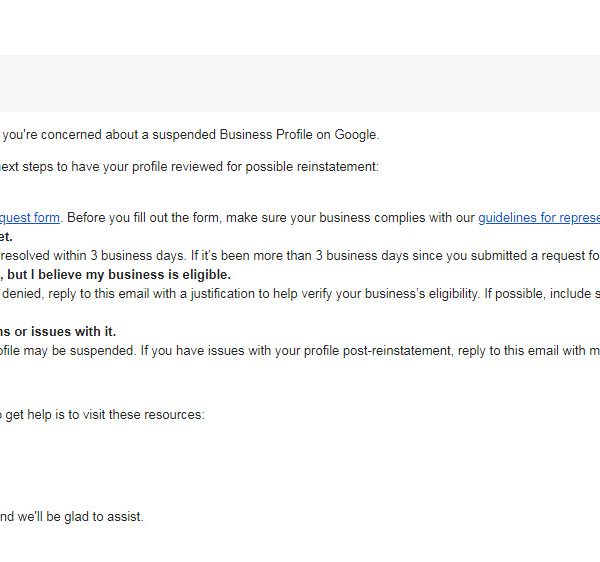Screen dimensions: 600x562
Task: Open the guidelines for representing link
Action: click(538, 217)
